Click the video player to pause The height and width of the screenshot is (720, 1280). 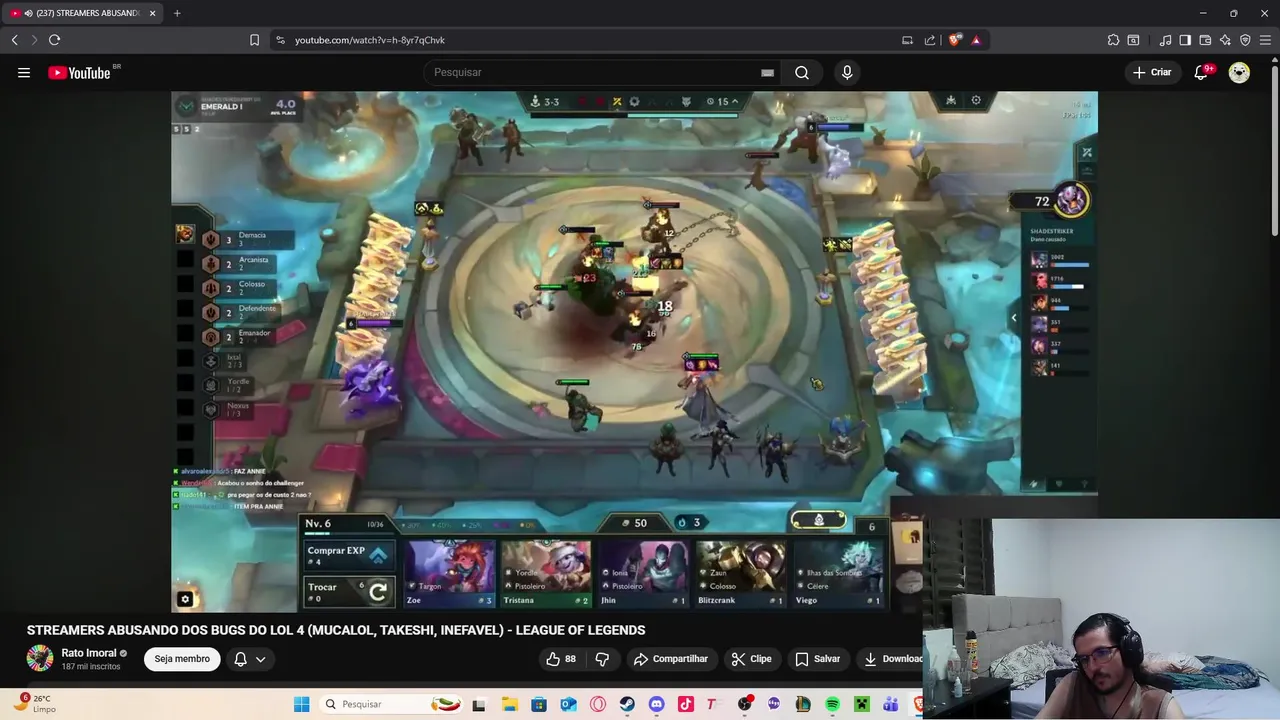point(634,350)
